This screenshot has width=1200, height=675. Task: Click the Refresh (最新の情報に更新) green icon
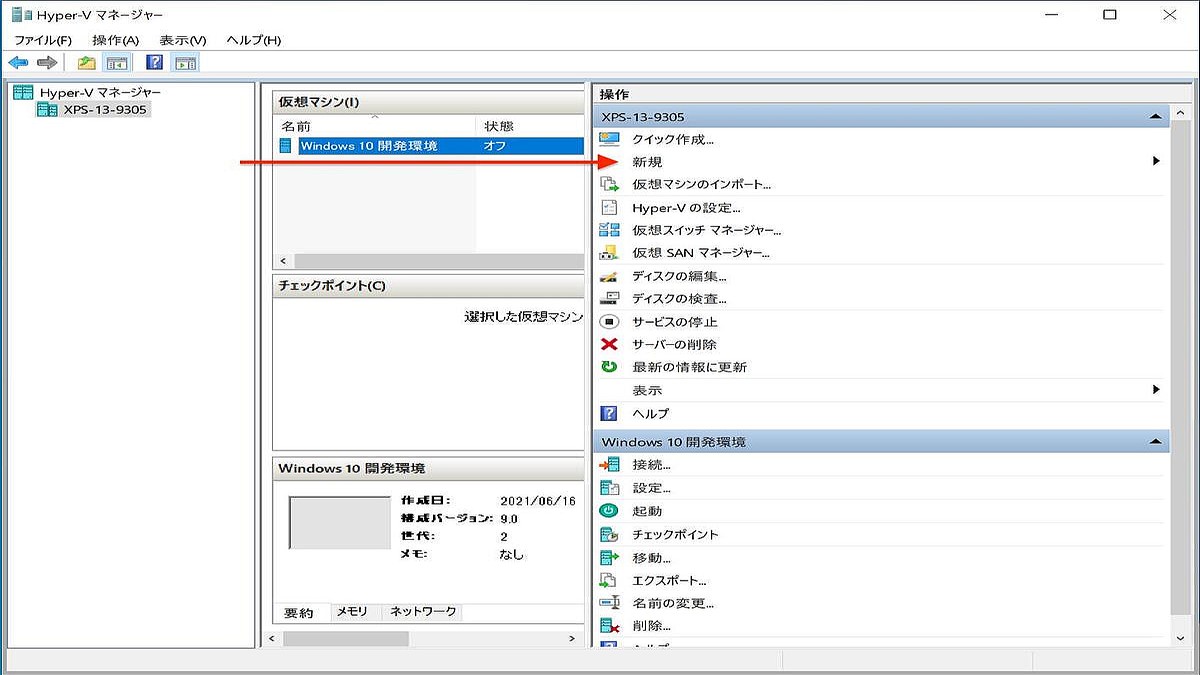tap(609, 367)
